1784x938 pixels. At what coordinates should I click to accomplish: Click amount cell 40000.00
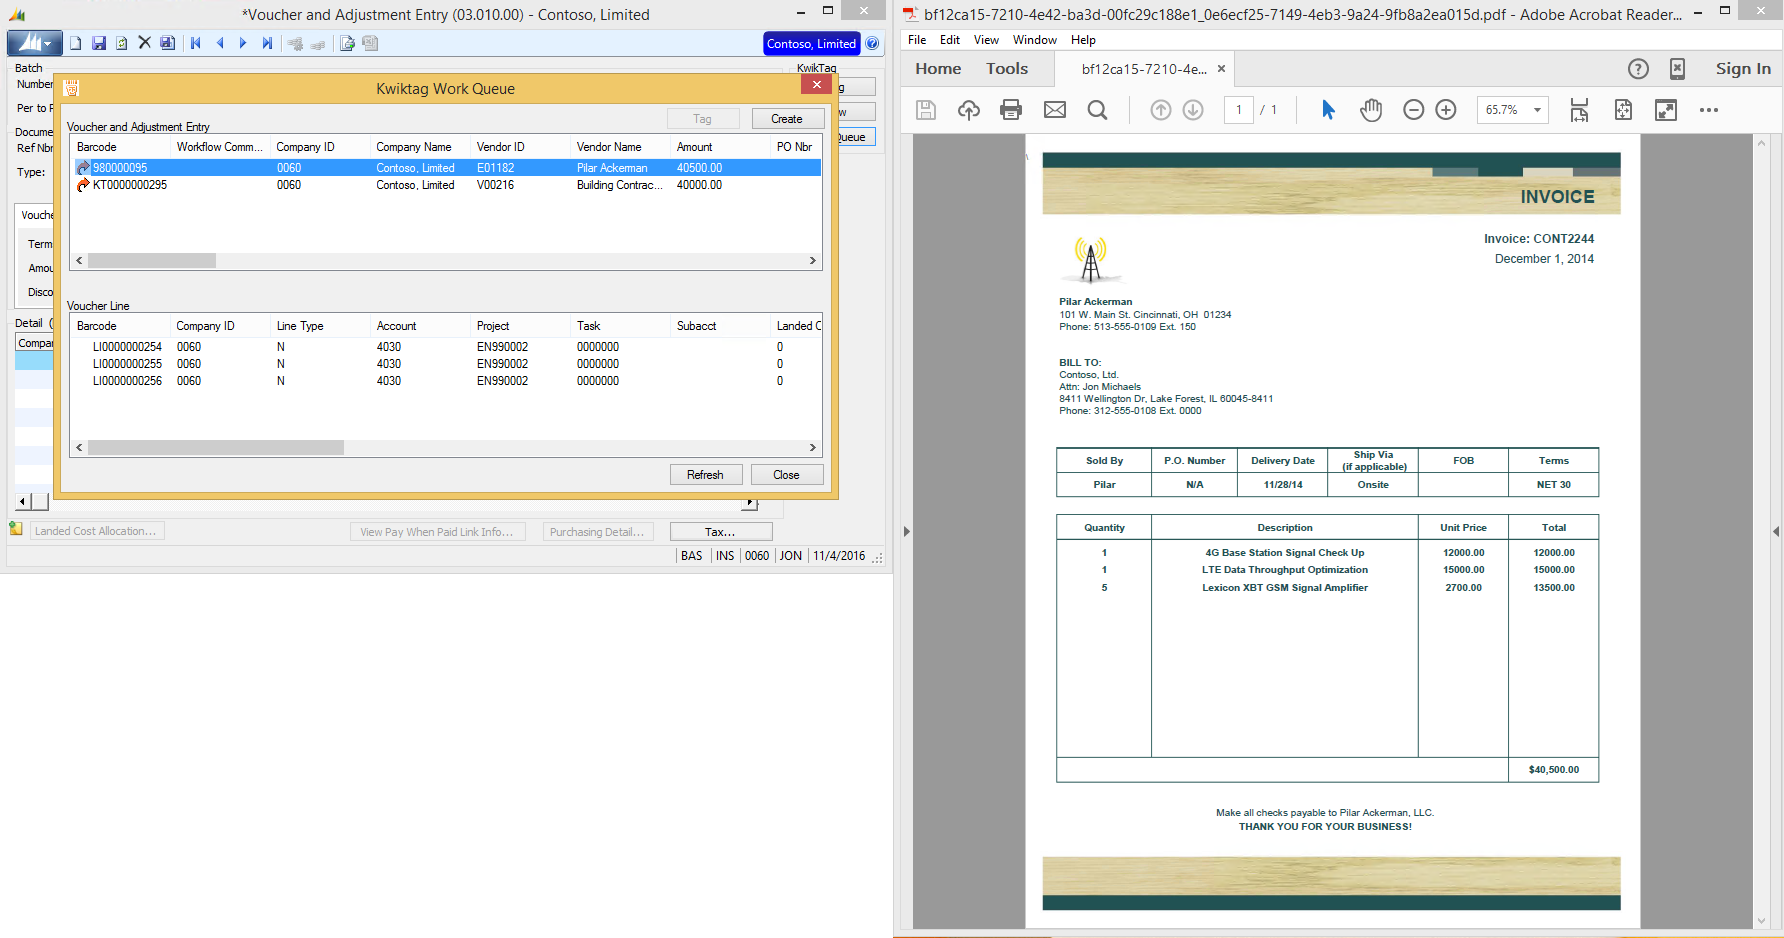tap(699, 185)
